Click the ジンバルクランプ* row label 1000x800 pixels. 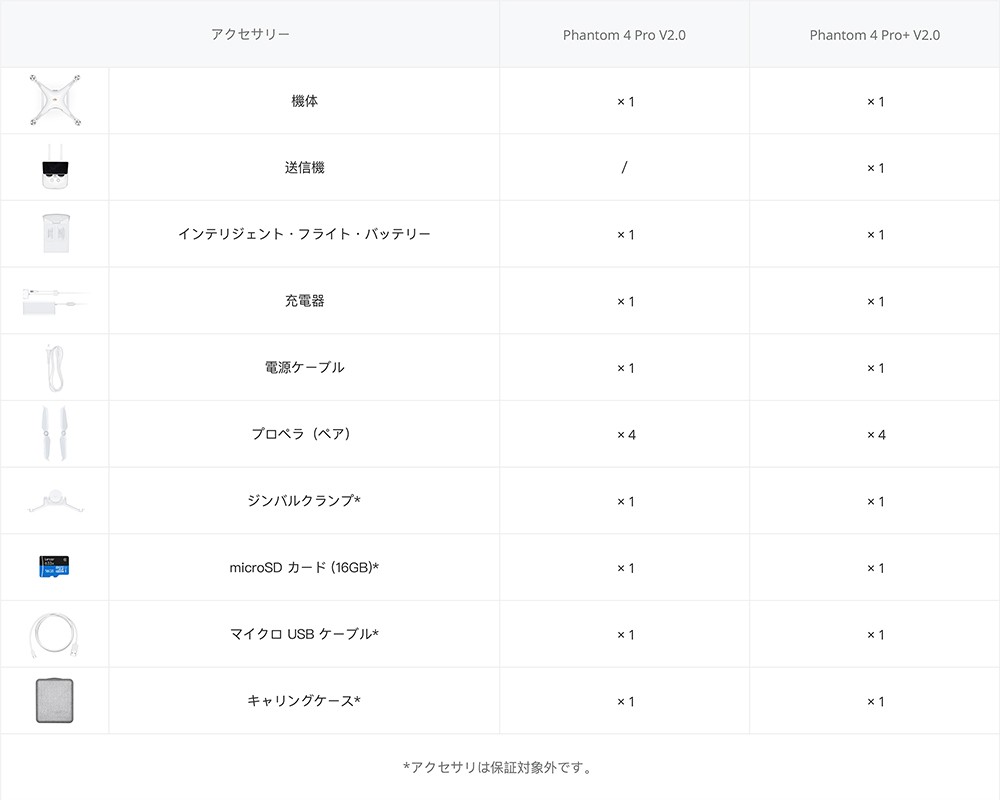click(304, 501)
